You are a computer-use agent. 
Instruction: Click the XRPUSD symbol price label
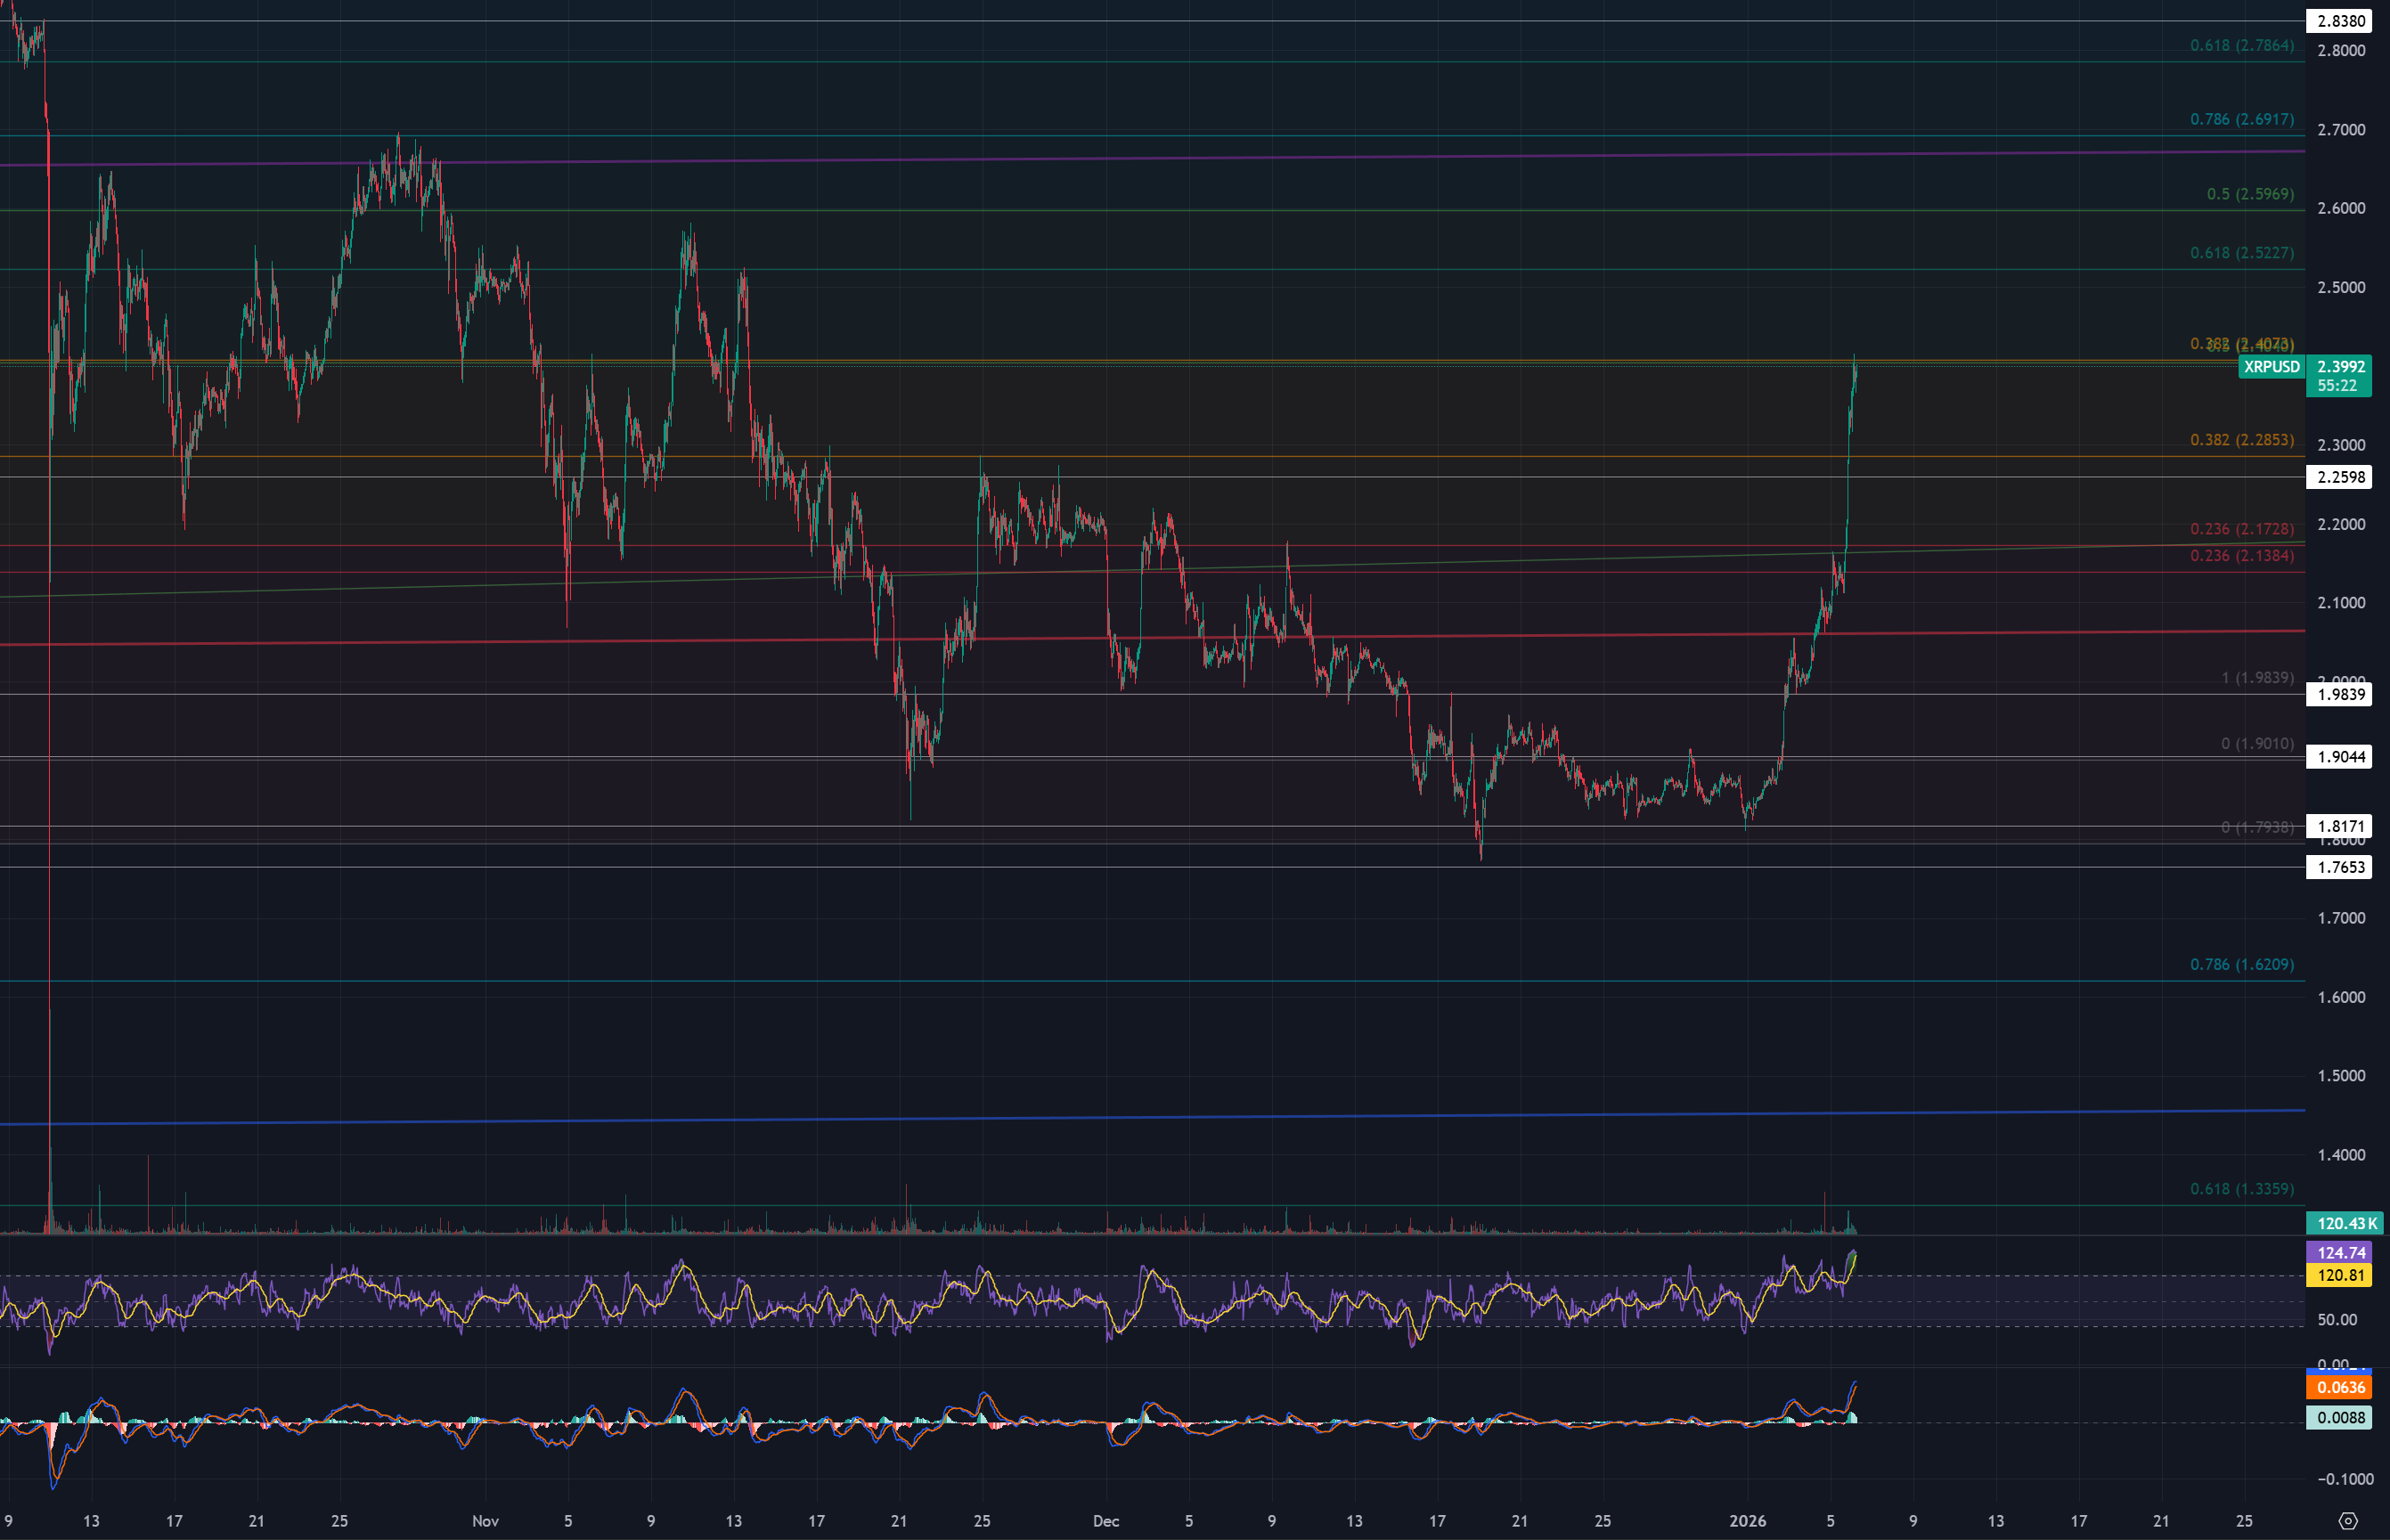tap(2271, 367)
